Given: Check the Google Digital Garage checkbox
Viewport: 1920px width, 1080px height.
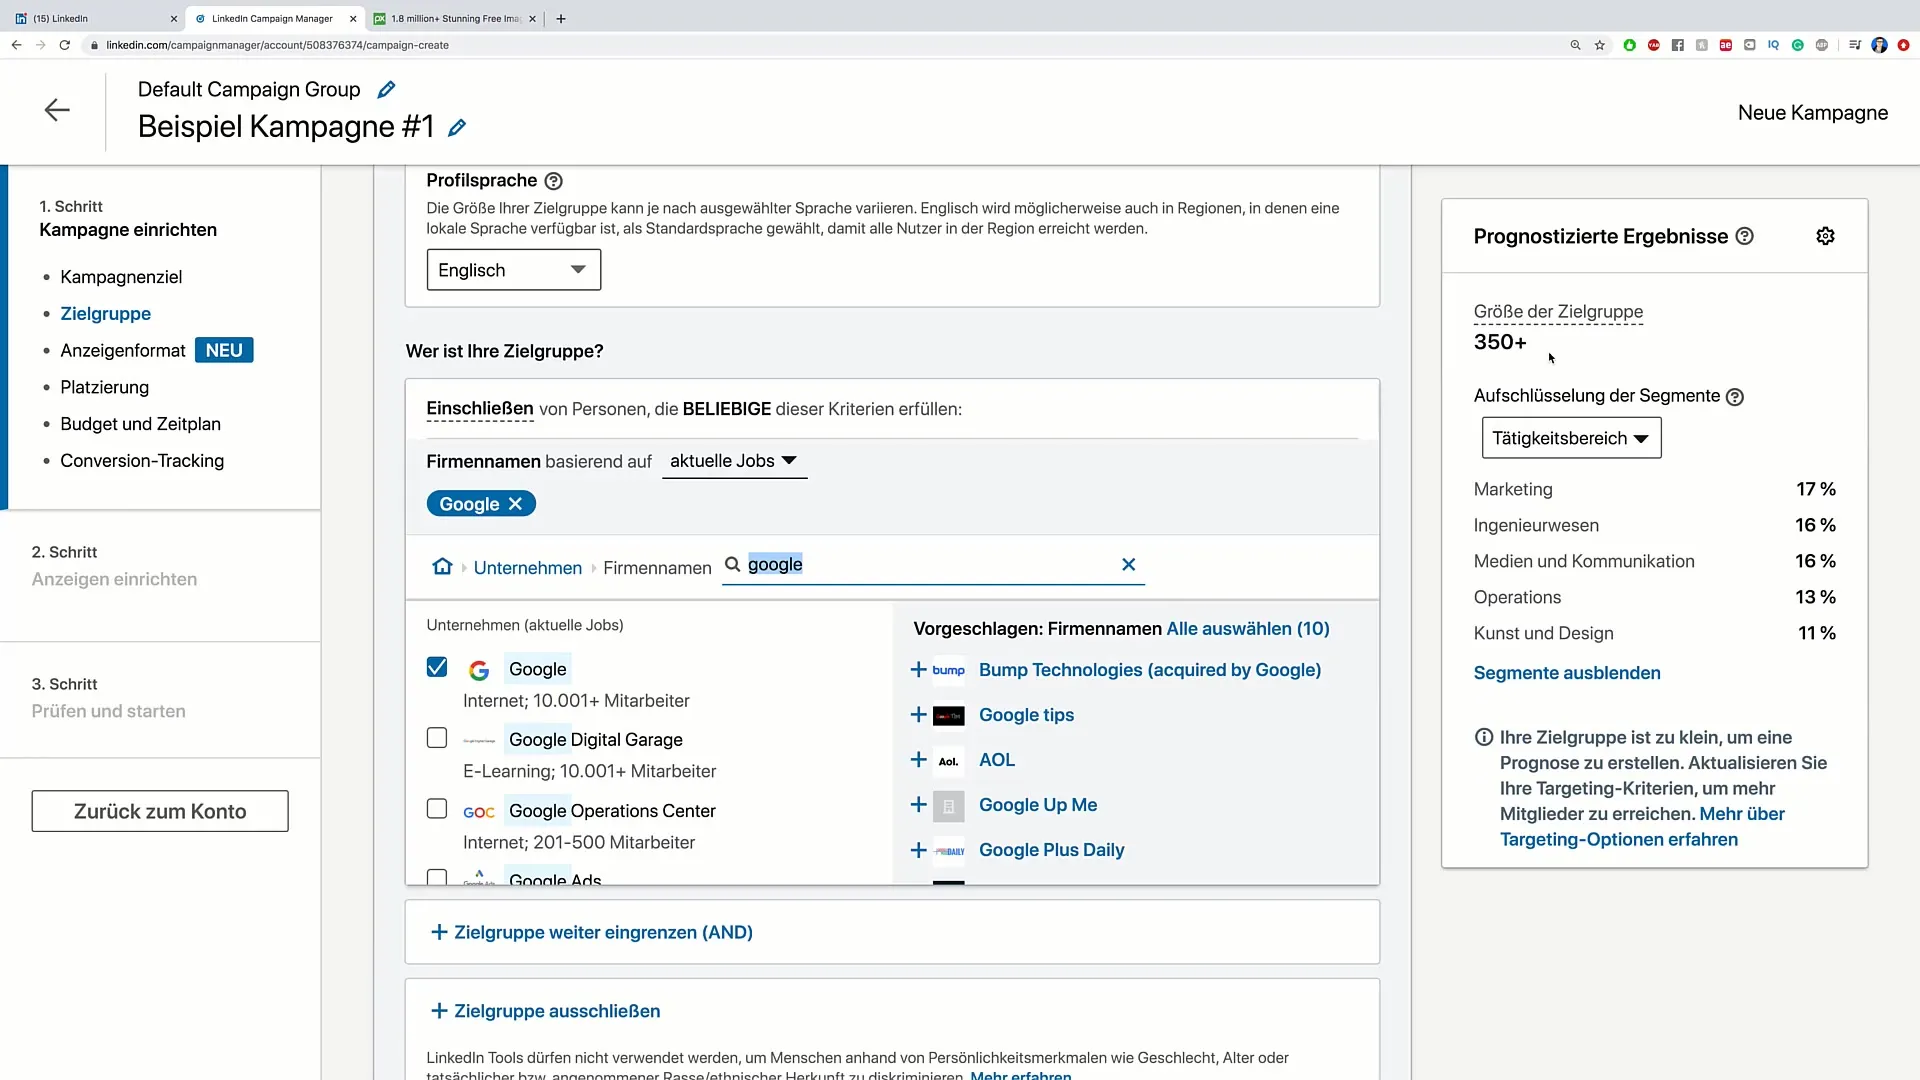Looking at the screenshot, I should [x=437, y=738].
